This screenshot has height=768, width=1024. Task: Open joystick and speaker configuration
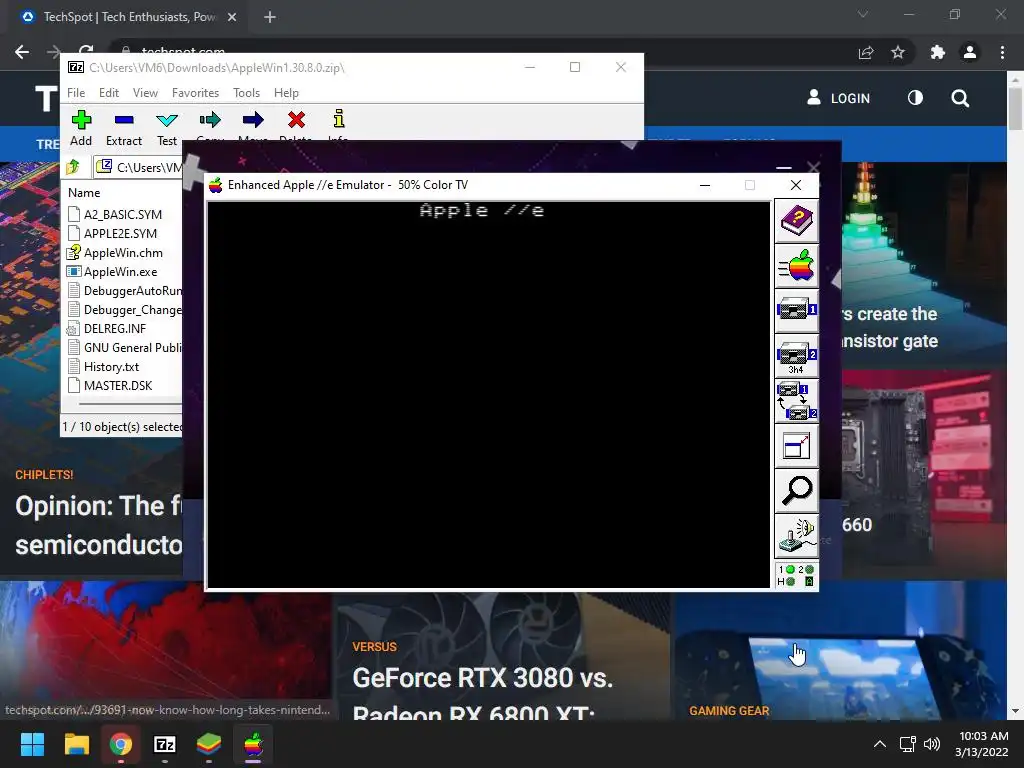[796, 536]
